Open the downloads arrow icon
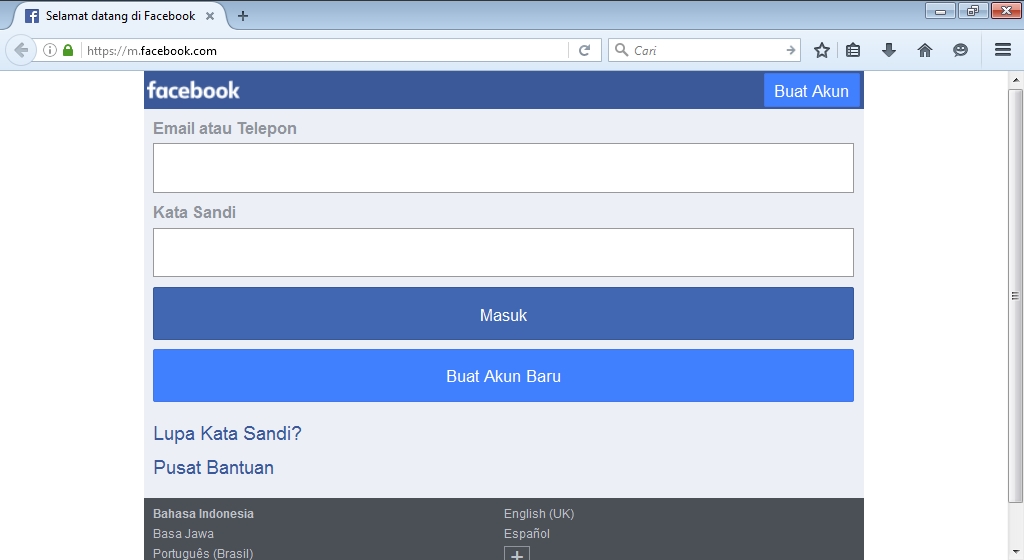Viewport: 1024px width, 560px height. [889, 50]
